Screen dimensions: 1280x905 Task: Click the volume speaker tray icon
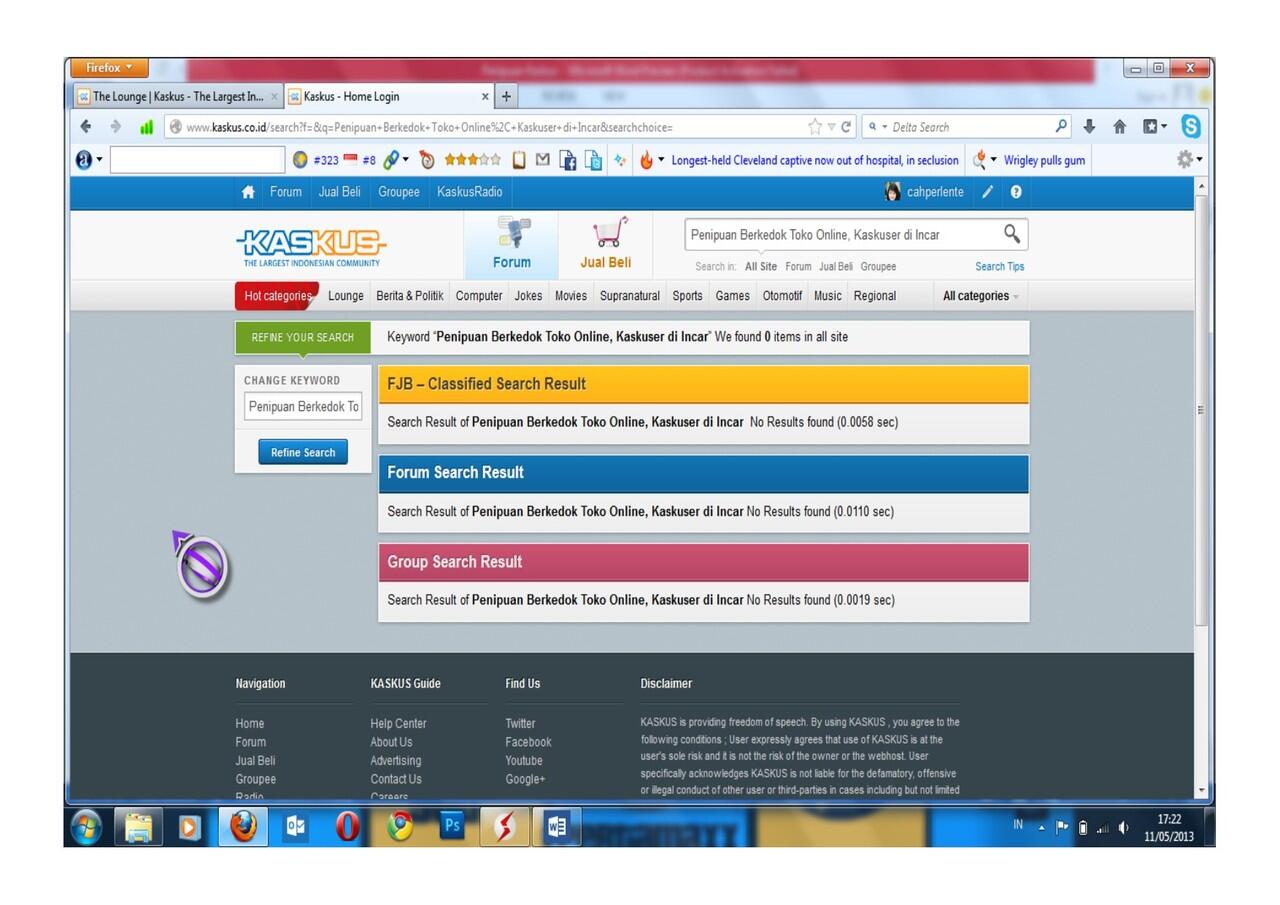(x=1124, y=828)
